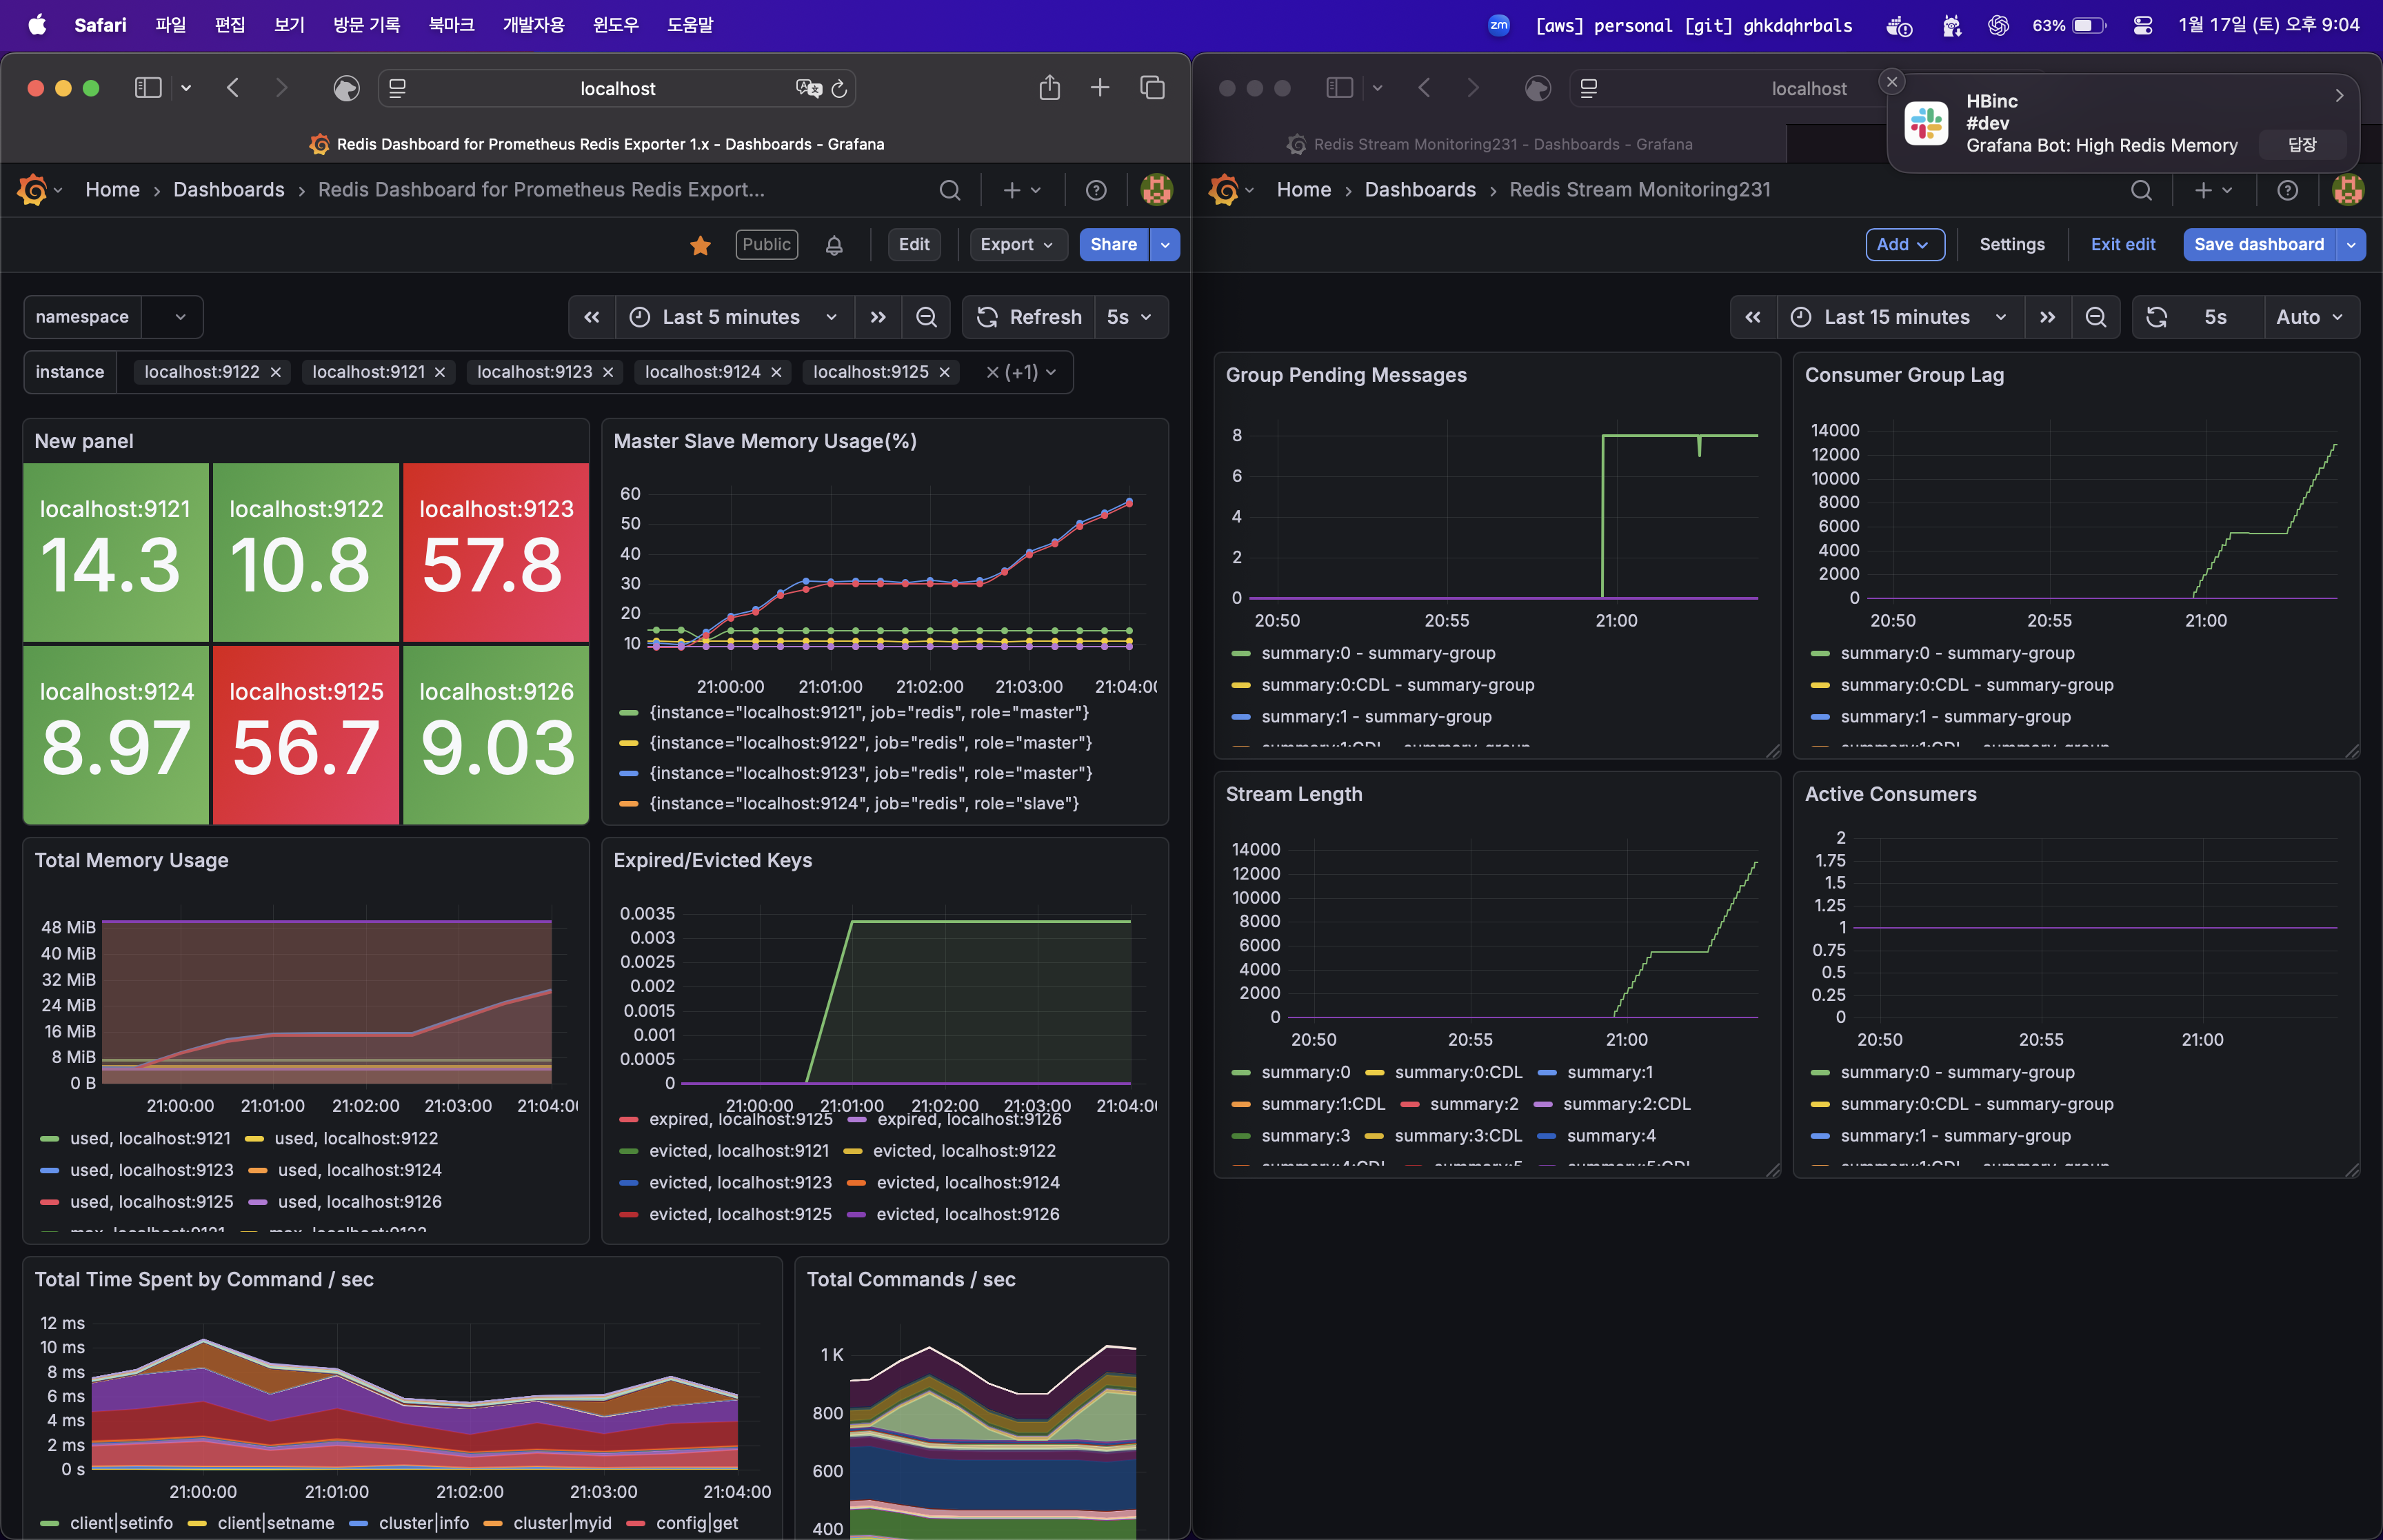
Task: Click the refresh icon in the Redis Stream dashboard
Action: click(x=2157, y=317)
